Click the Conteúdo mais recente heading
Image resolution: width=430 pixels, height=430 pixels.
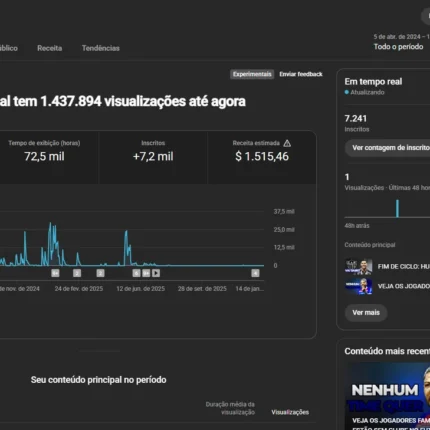(387, 351)
